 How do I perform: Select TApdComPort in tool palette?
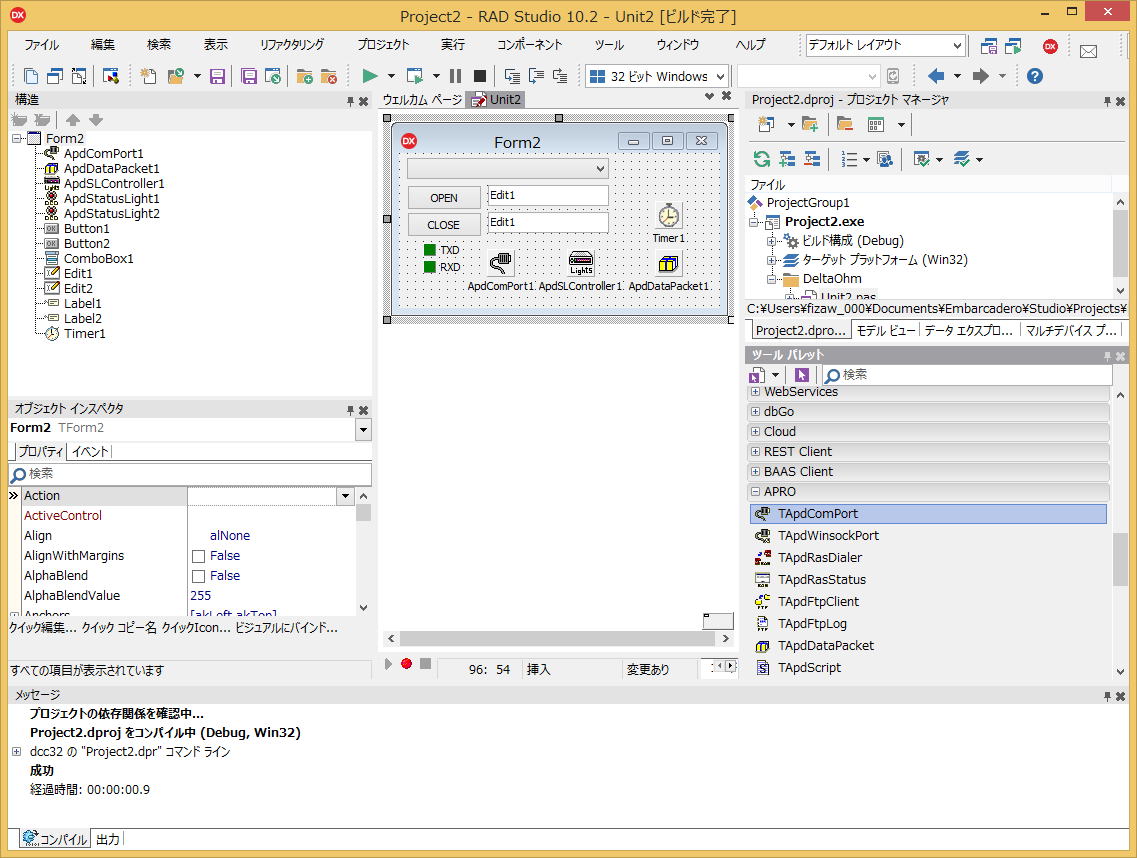(x=928, y=513)
